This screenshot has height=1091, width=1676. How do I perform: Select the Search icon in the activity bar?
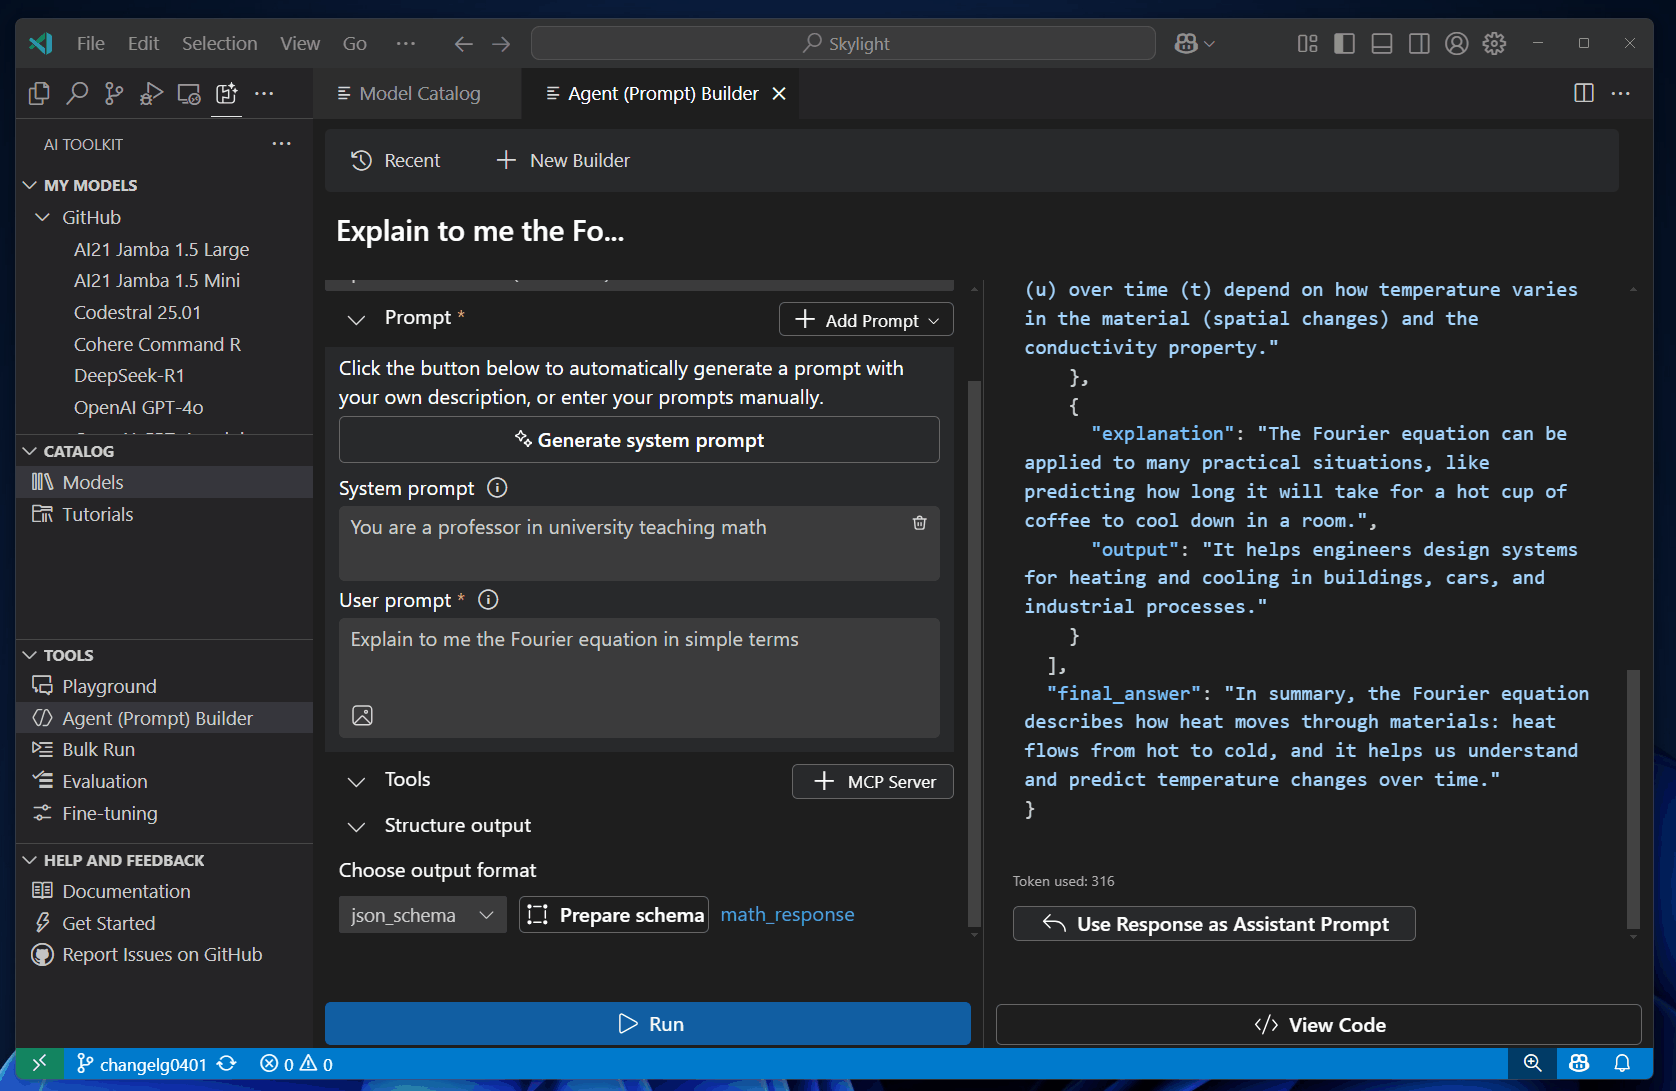[x=77, y=93]
